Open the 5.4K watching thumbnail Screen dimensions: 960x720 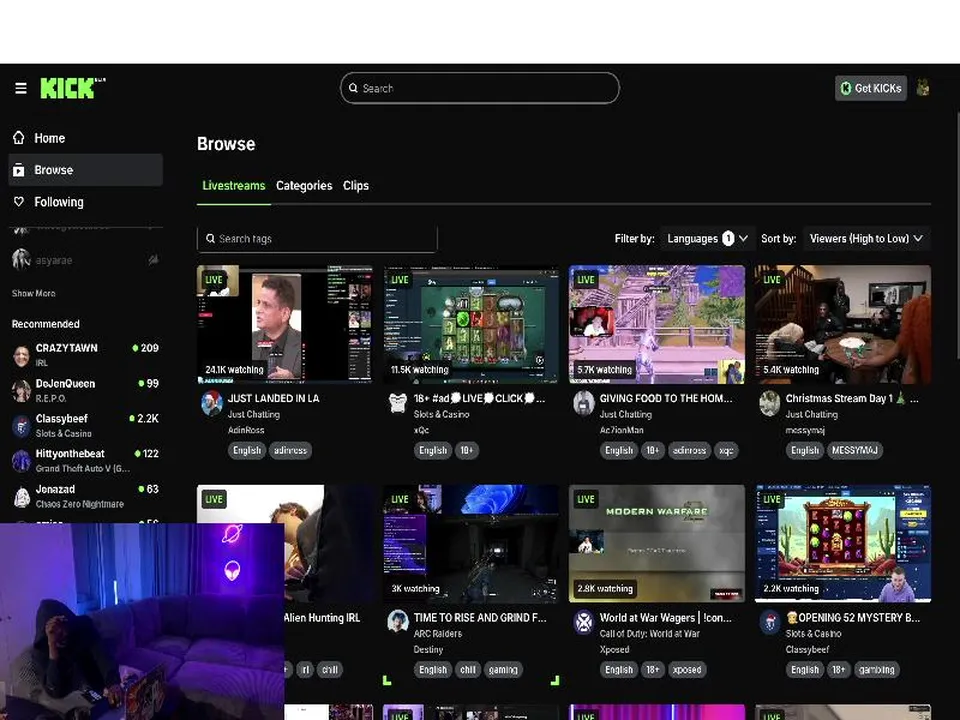pos(843,324)
